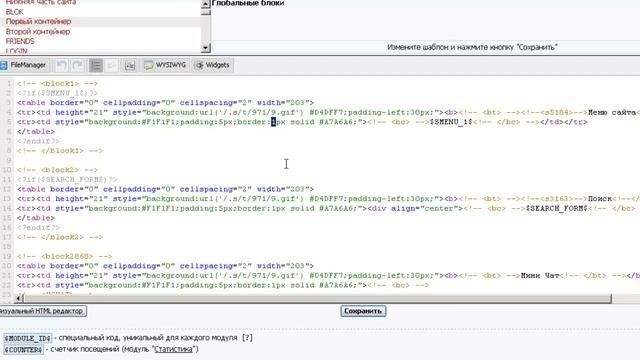Select Первый контейнер in the list
The width and height of the screenshot is (640, 360).
tap(38, 22)
